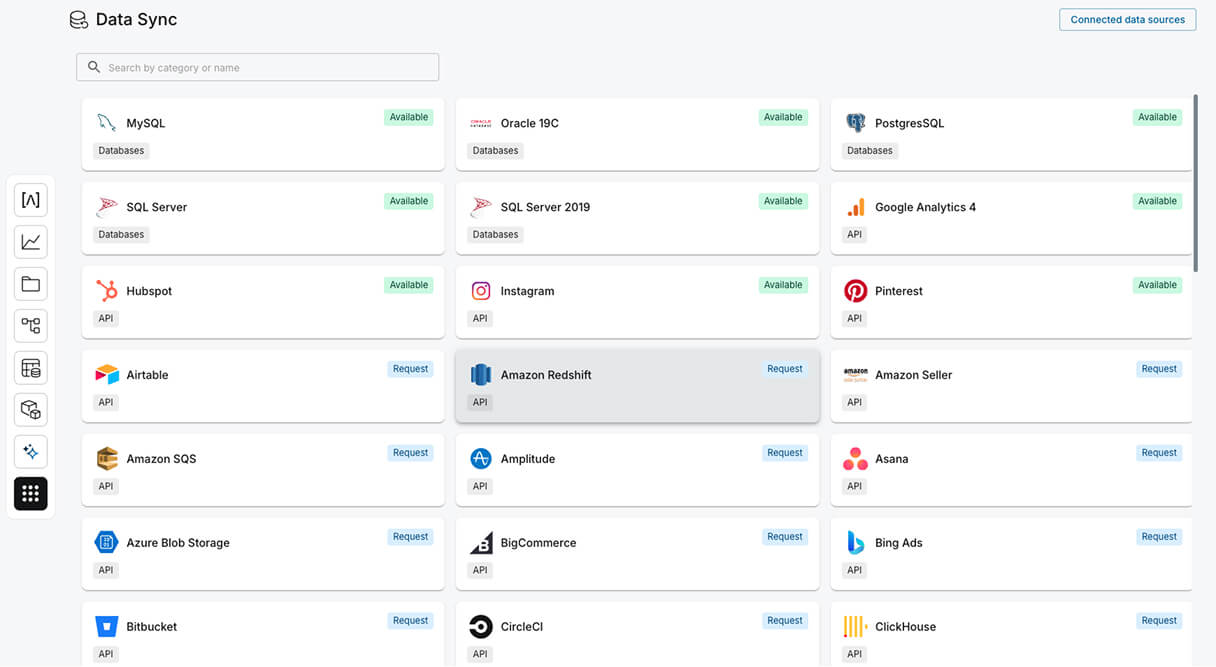1216x667 pixels.
Task: Click Available badge on PostgresSQL card
Action: click(1157, 117)
